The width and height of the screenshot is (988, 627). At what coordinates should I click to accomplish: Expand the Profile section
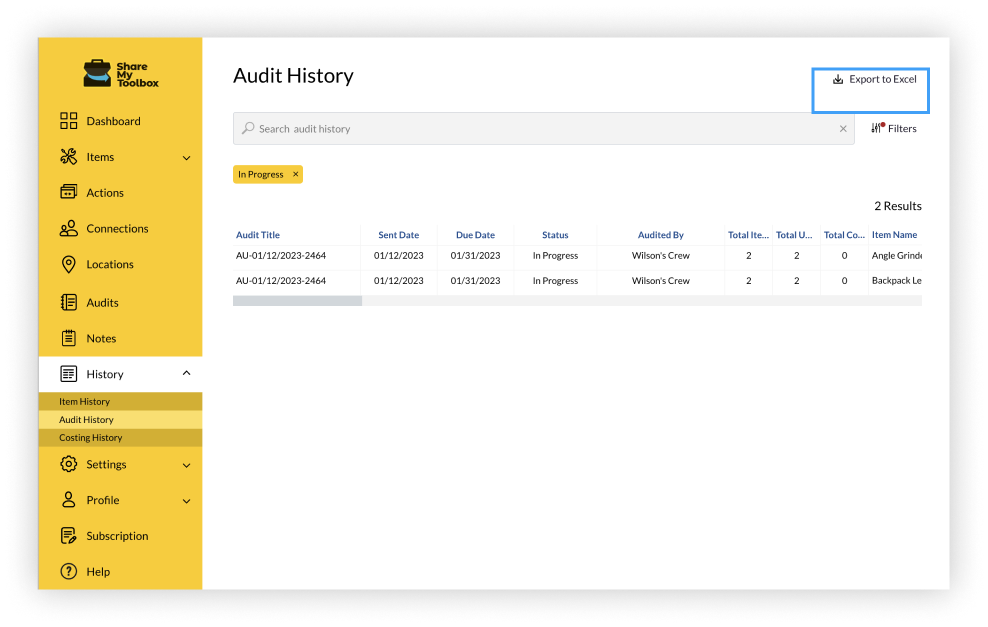[185, 500]
